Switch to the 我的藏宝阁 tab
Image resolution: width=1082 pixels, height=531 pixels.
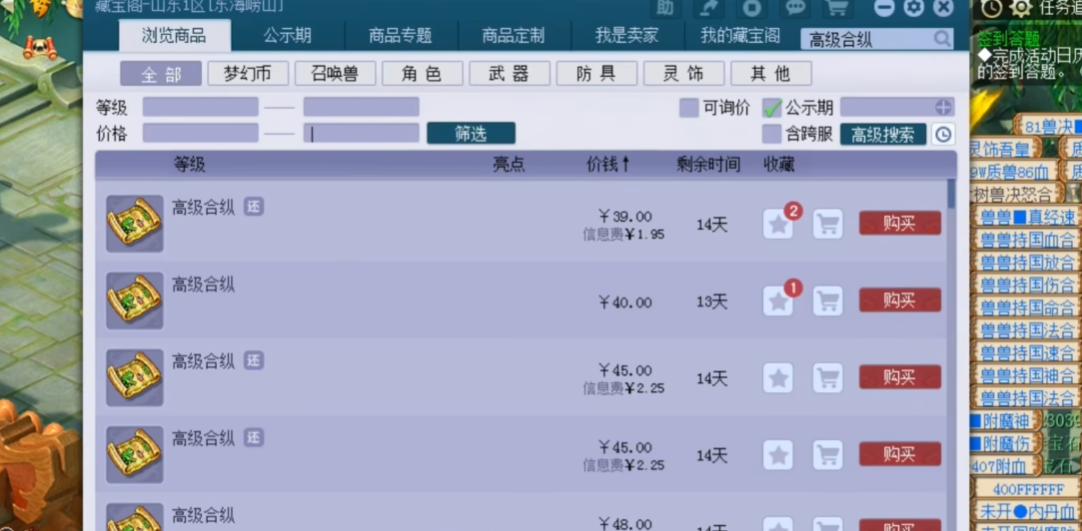click(x=740, y=36)
